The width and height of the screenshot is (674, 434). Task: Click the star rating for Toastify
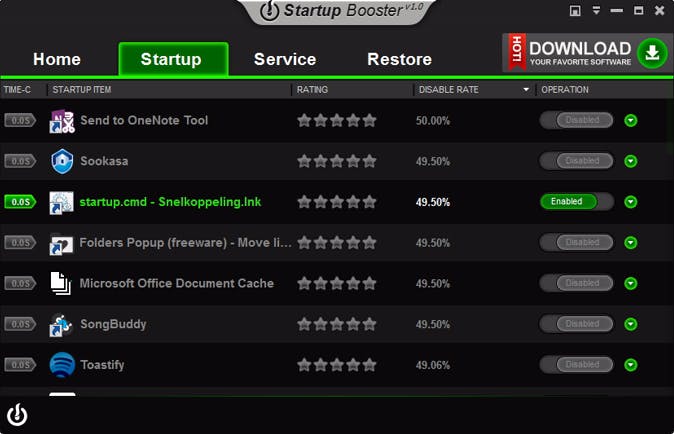[337, 365]
